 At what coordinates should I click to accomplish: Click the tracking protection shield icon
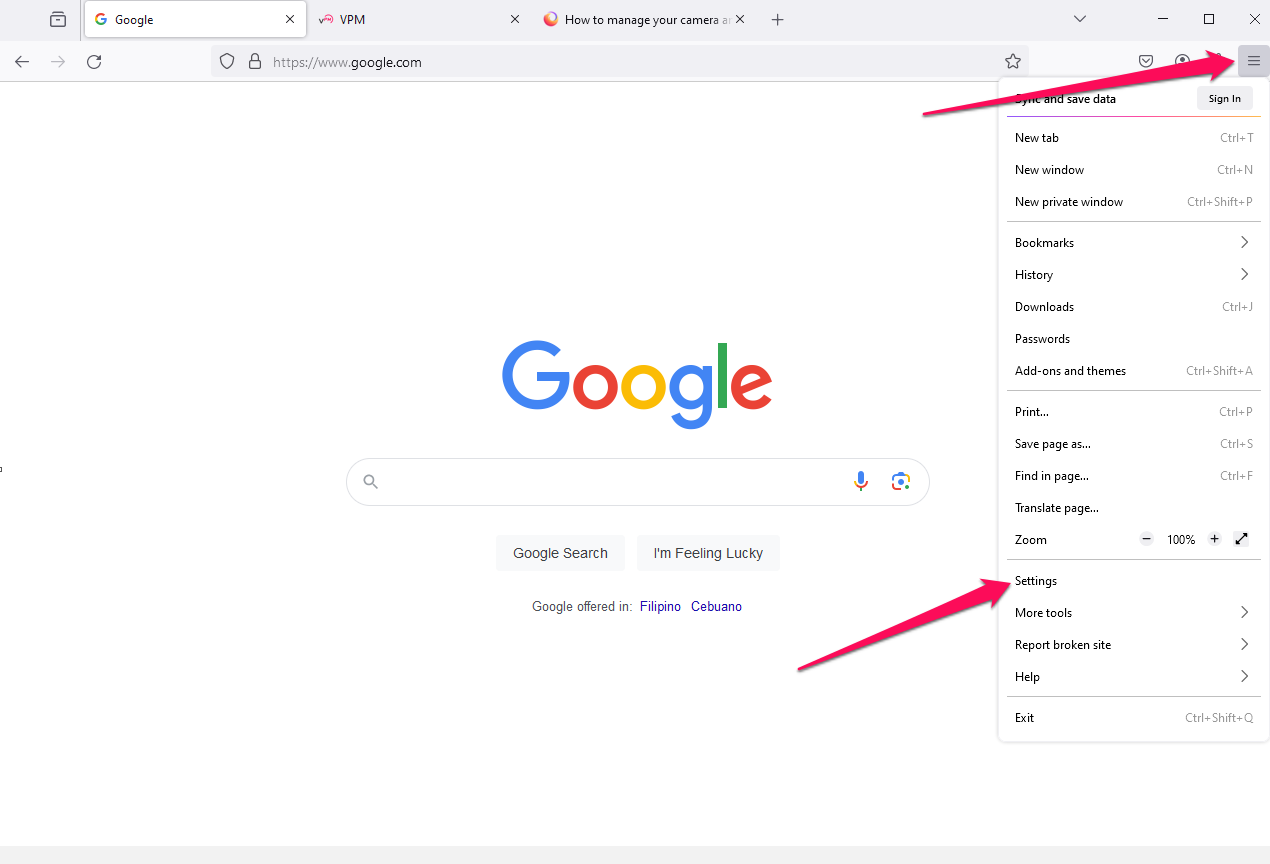(227, 61)
